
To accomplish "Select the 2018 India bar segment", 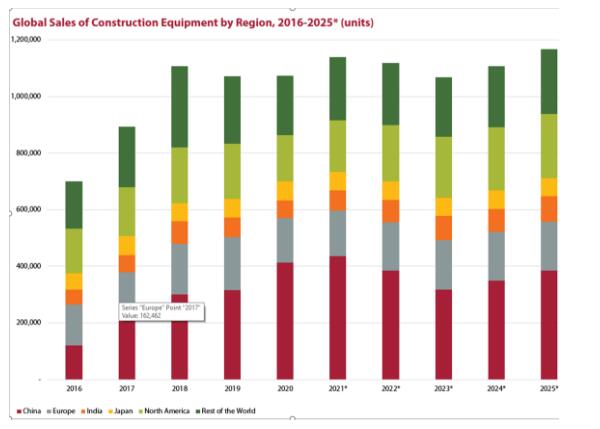I will (x=179, y=233).
